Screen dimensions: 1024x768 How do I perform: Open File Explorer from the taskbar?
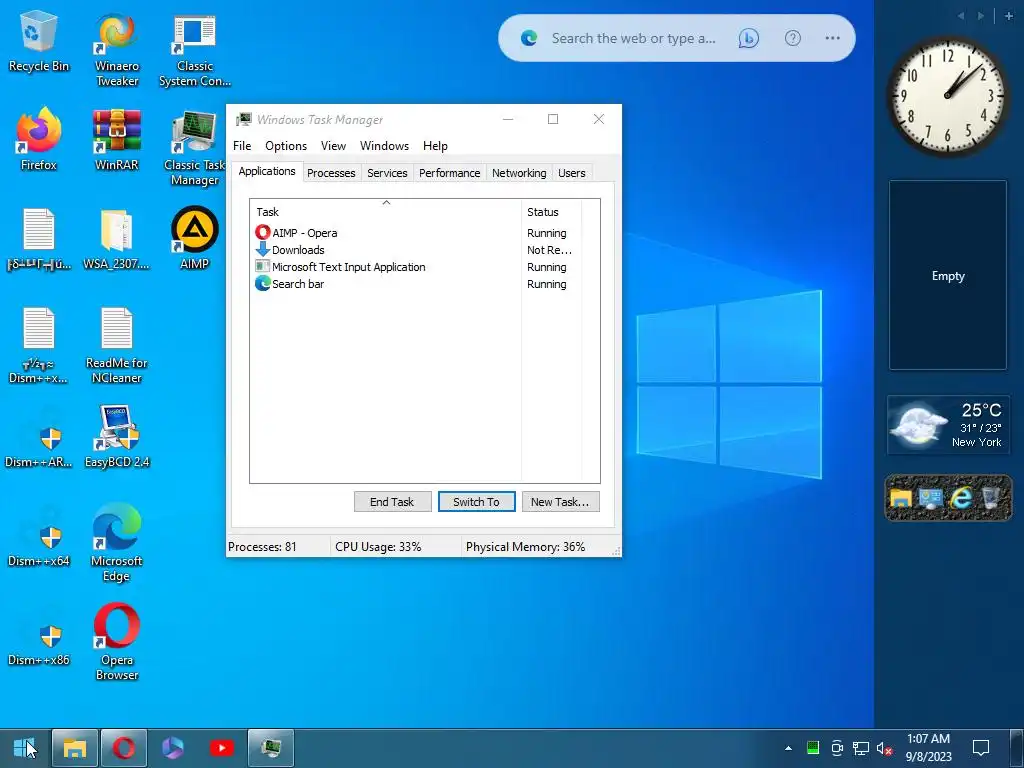click(x=74, y=748)
